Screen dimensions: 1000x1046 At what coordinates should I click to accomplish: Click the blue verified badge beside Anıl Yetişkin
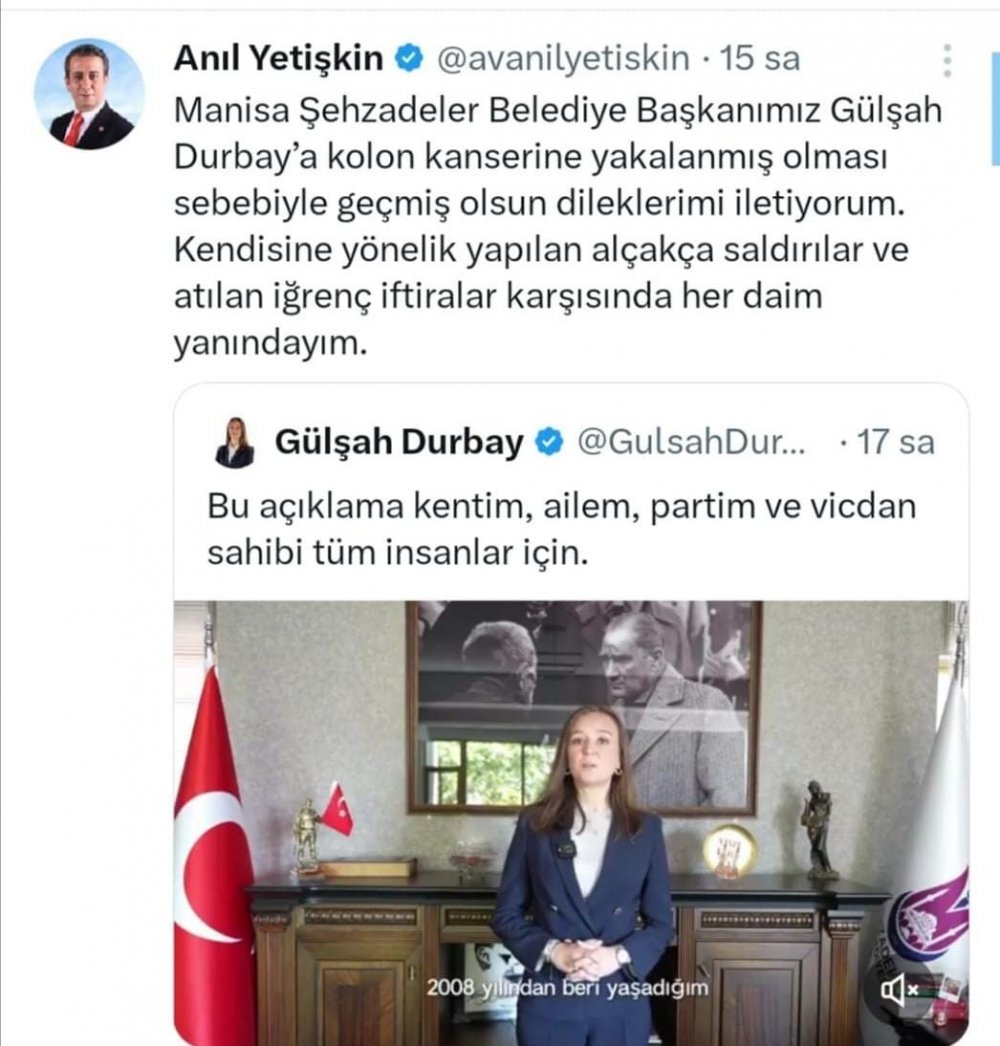click(409, 58)
